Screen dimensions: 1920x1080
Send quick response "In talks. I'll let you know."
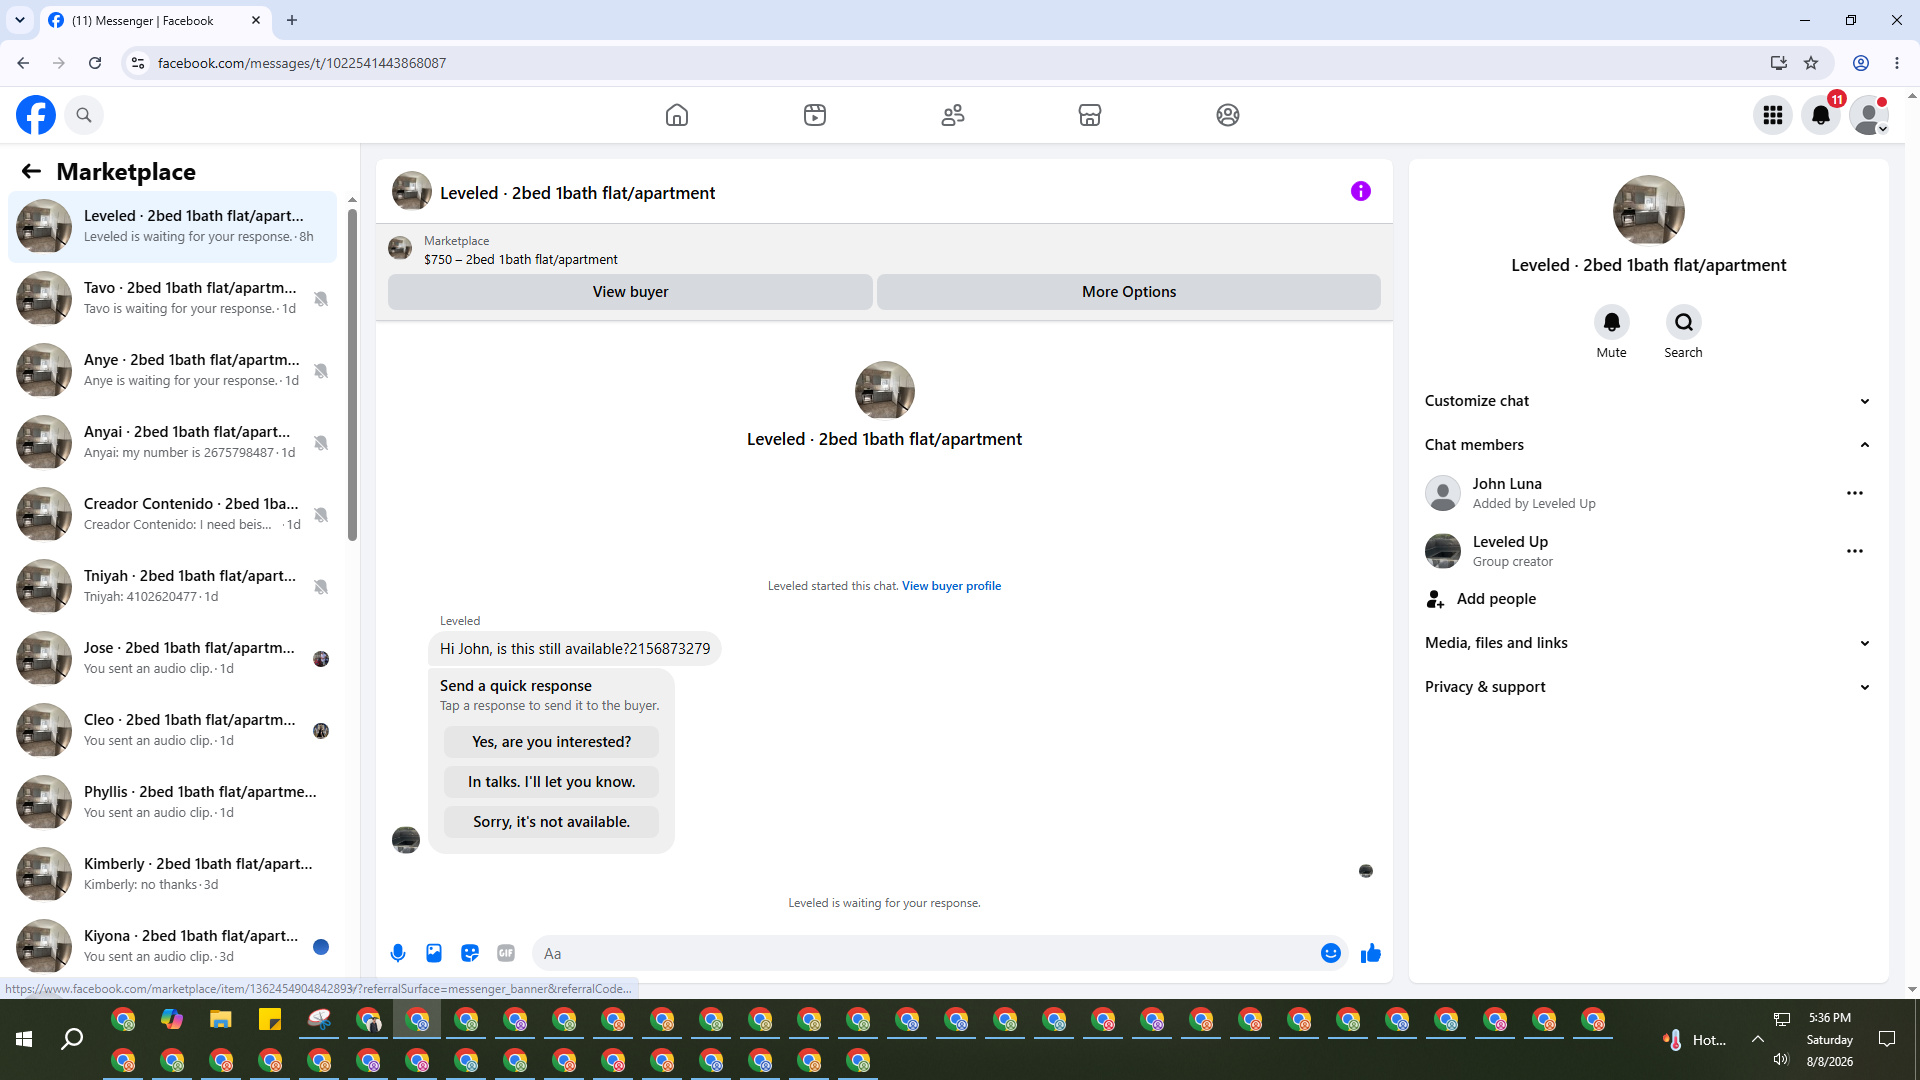coord(551,782)
